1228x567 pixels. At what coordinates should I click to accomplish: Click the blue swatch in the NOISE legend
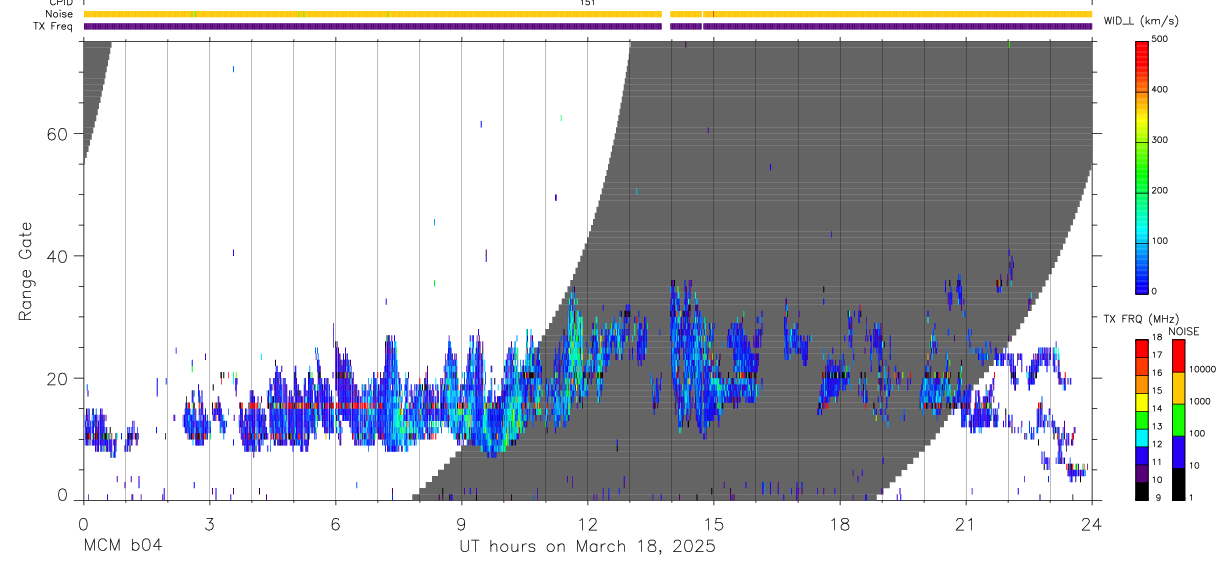click(x=1179, y=452)
